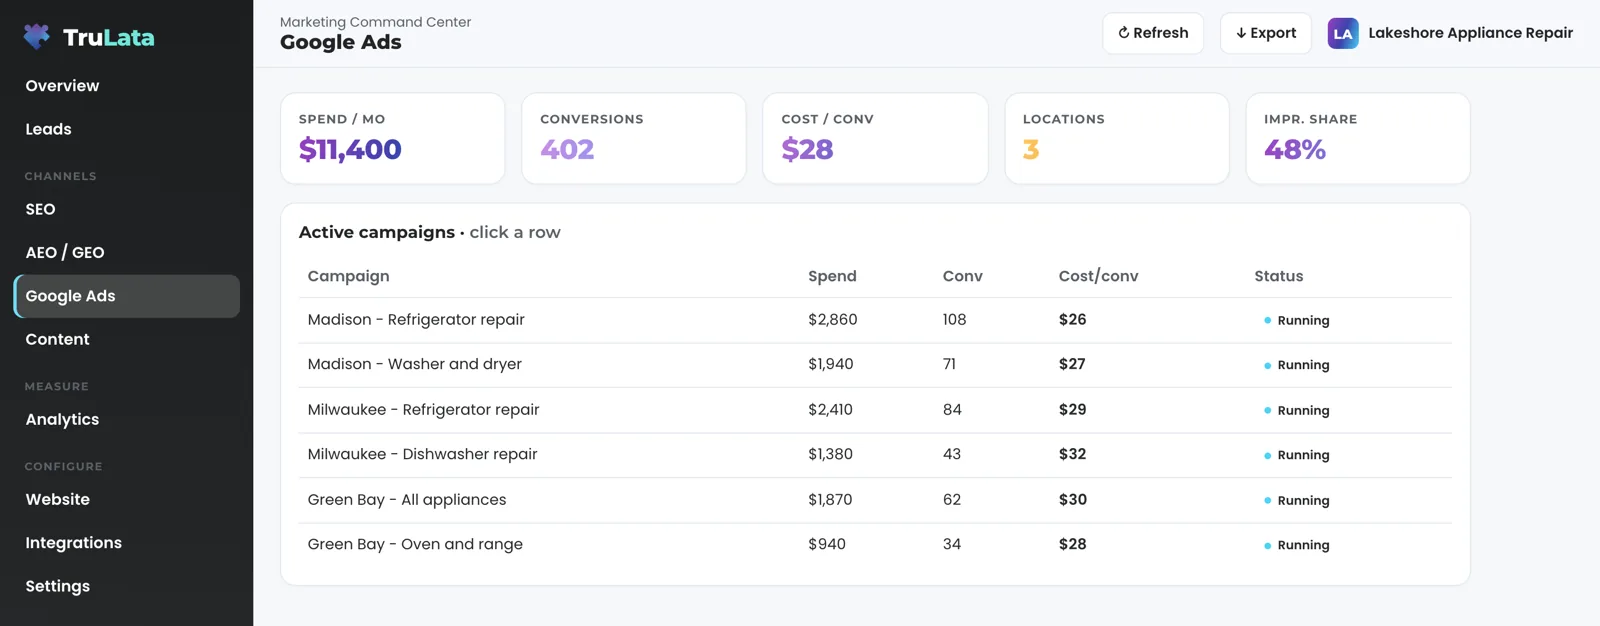The width and height of the screenshot is (1600, 626).
Task: Click the 62 conversions cell
Action: click(x=951, y=499)
